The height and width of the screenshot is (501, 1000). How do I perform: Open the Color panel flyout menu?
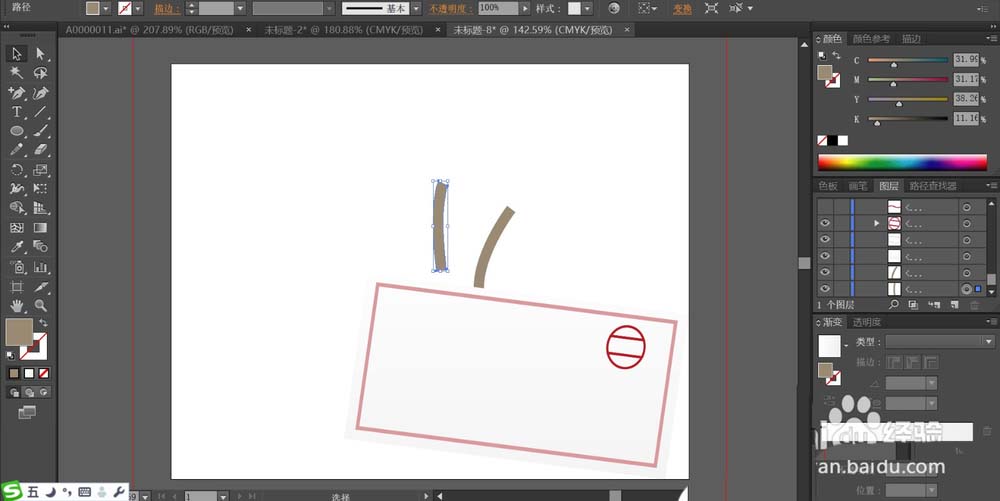pyautogui.click(x=992, y=40)
